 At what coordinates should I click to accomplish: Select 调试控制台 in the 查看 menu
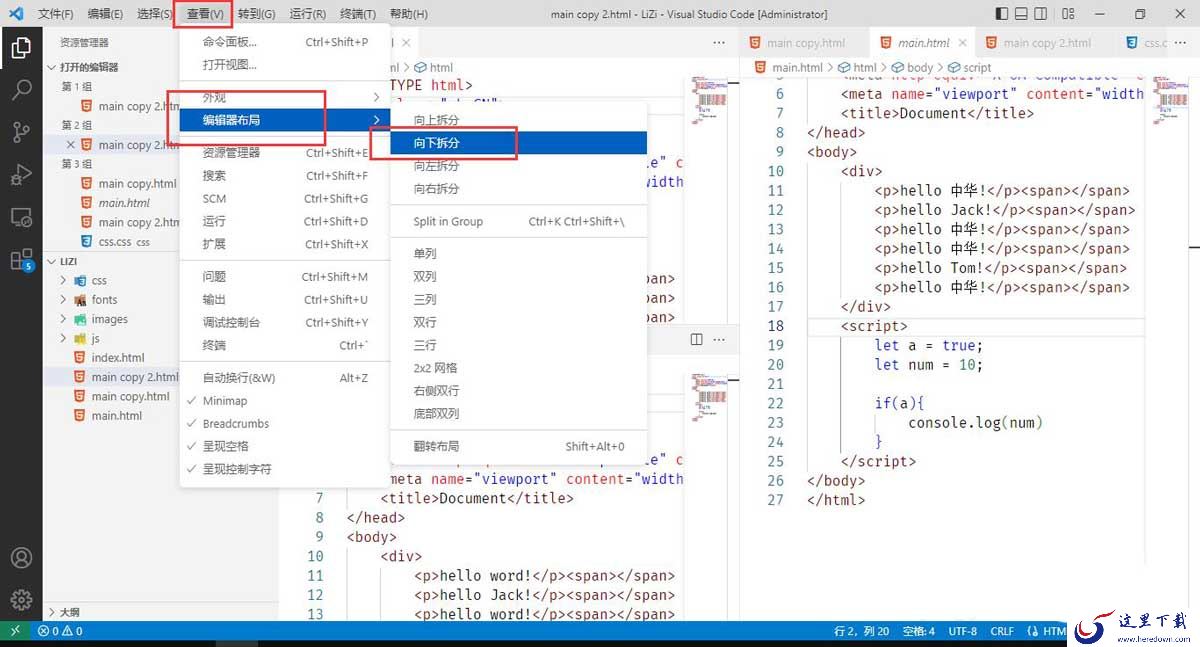tap(284, 322)
